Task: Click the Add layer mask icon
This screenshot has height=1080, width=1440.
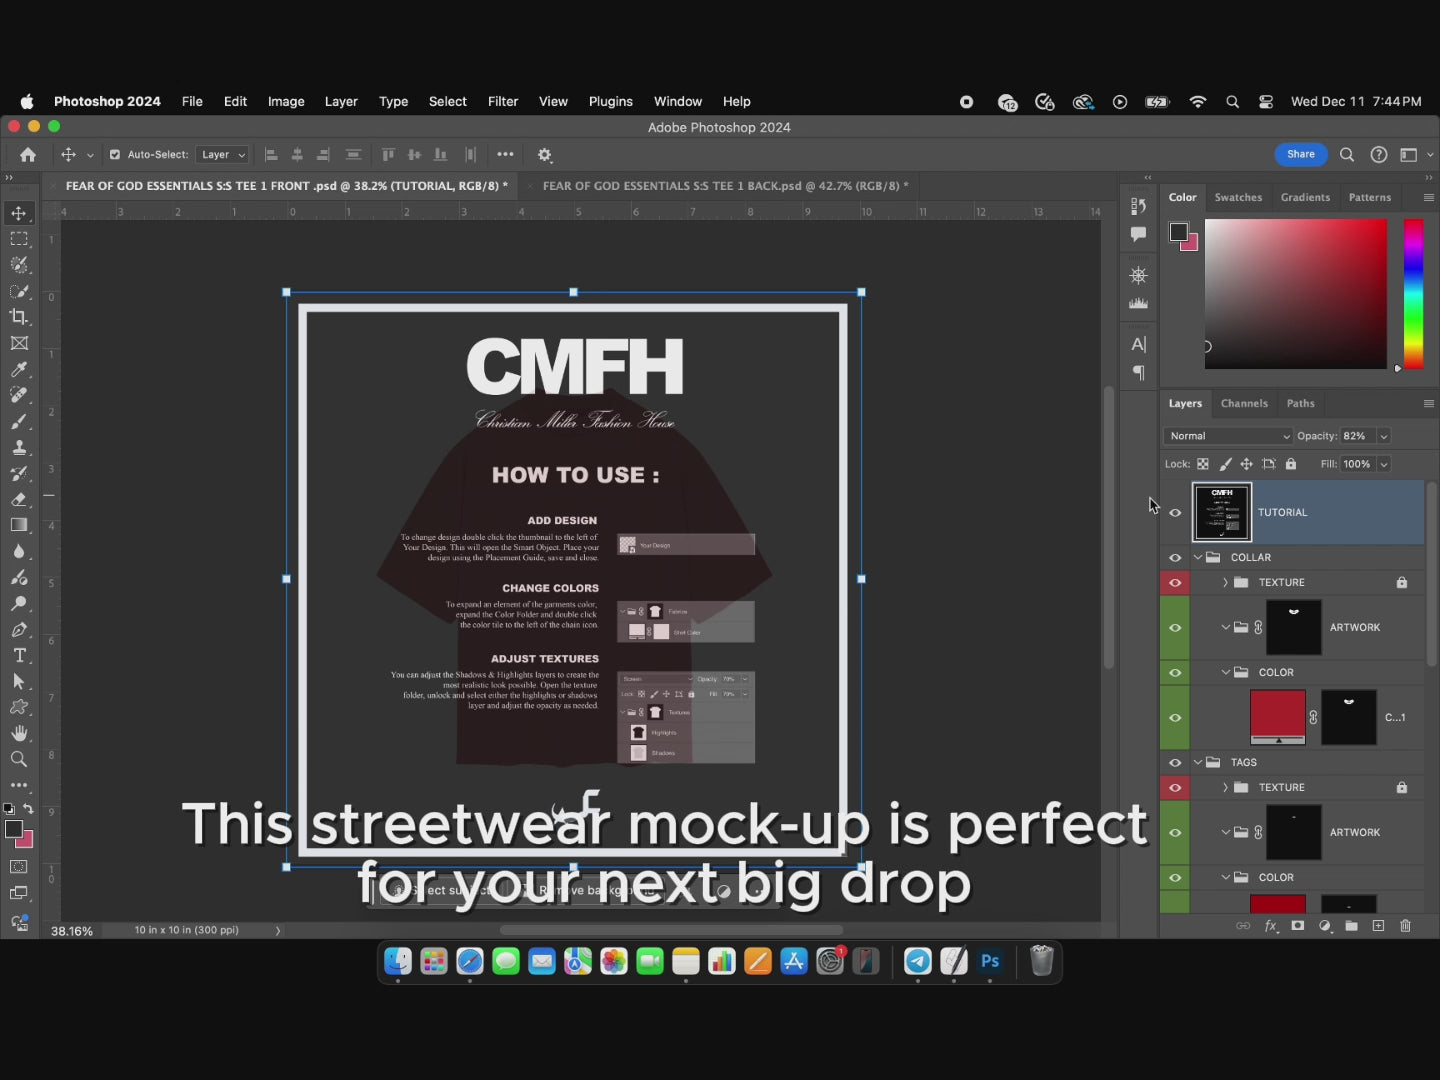Action: 1298,926
